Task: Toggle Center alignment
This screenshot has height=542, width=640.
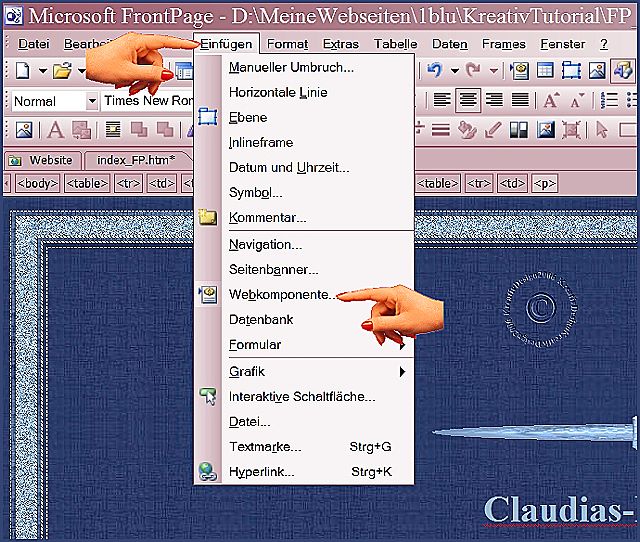Action: point(468,100)
